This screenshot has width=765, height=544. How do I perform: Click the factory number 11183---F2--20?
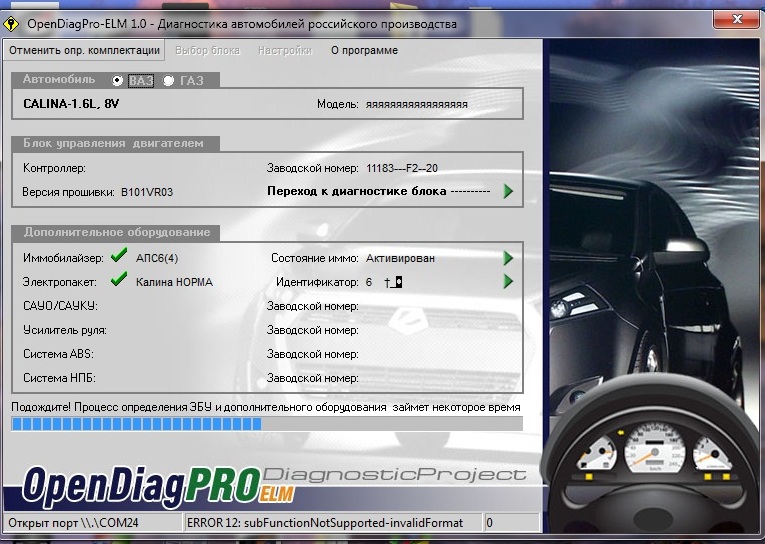click(x=402, y=168)
